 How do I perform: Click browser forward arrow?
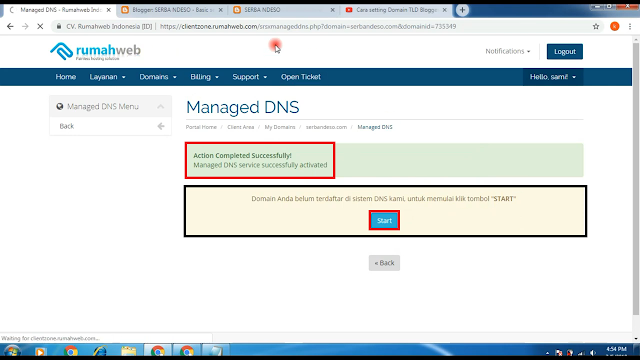[25, 26]
